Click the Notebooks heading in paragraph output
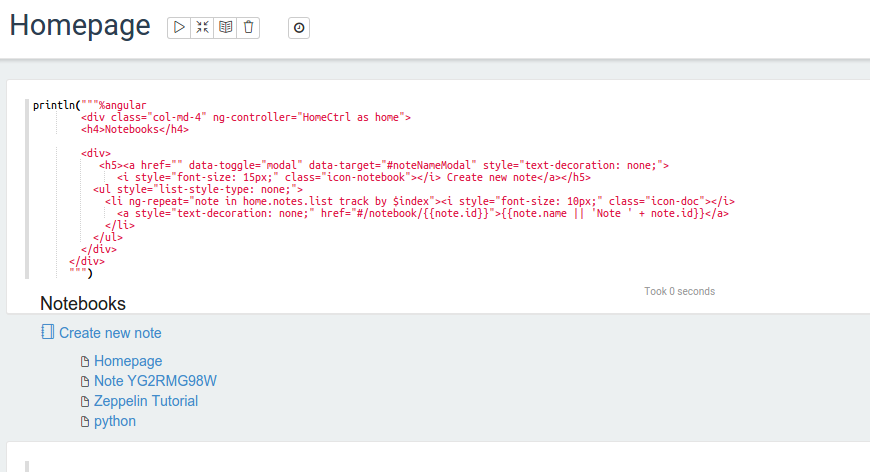Viewport: 870px width, 472px height. point(83,303)
